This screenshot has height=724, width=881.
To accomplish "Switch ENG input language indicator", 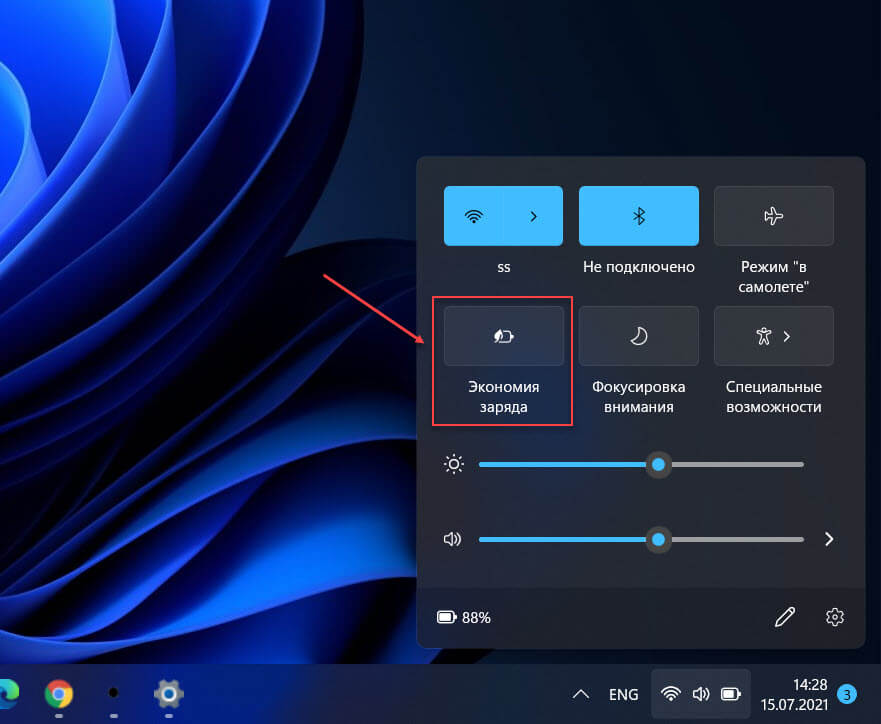I will coord(623,695).
